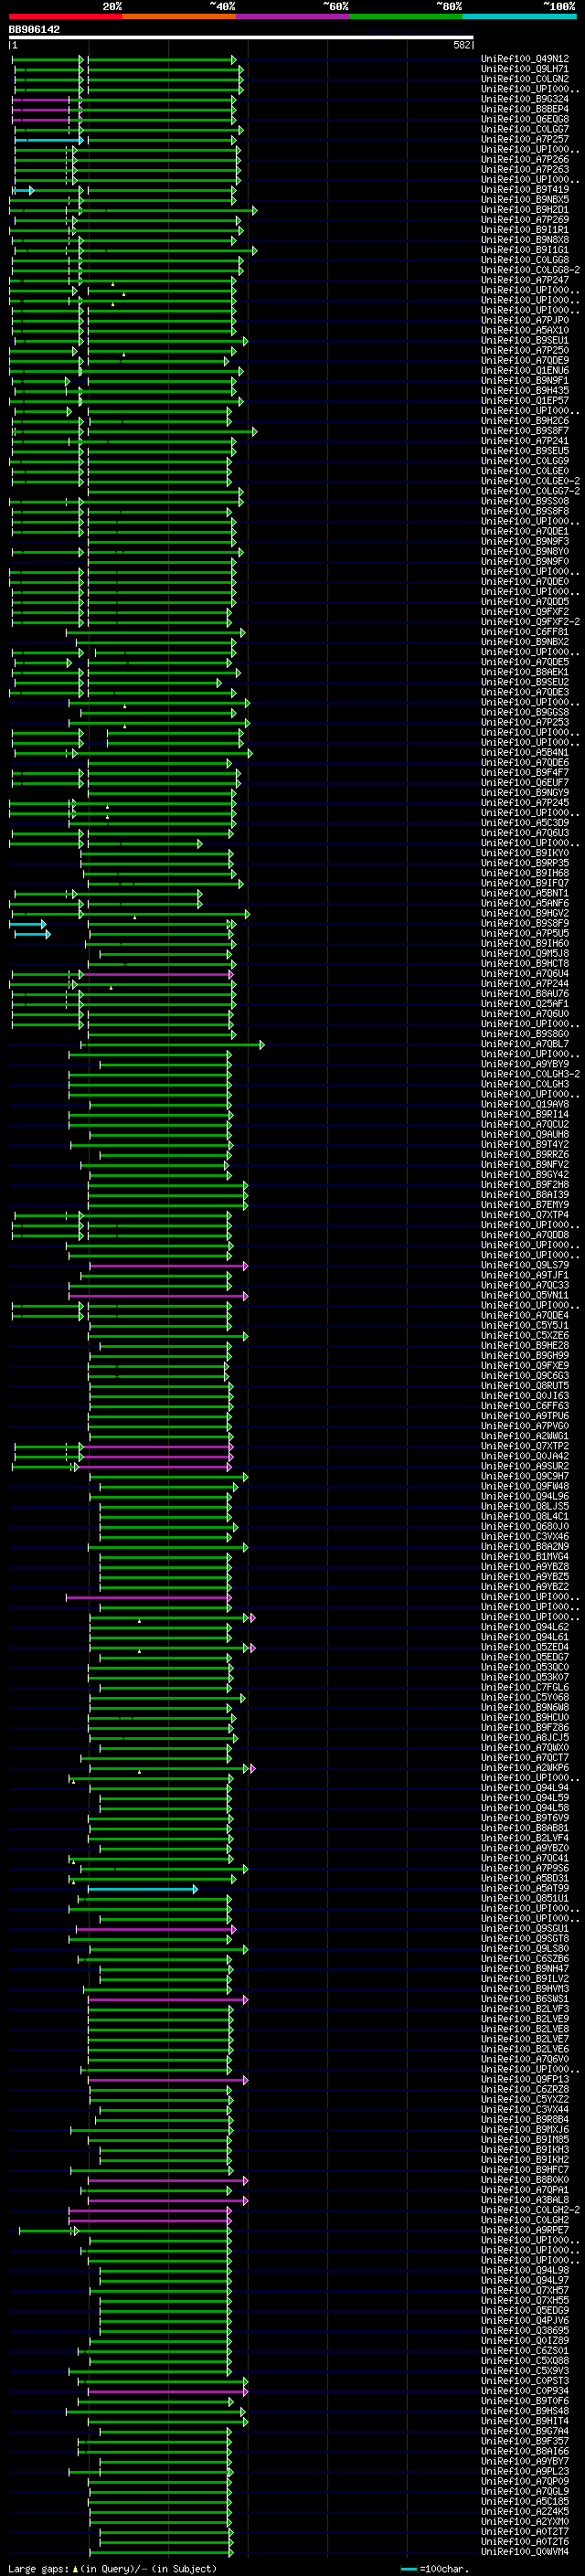This screenshot has width=585, height=2576.
Task: Click hit UniRef100_A2WWG1
Action: [525, 1437]
